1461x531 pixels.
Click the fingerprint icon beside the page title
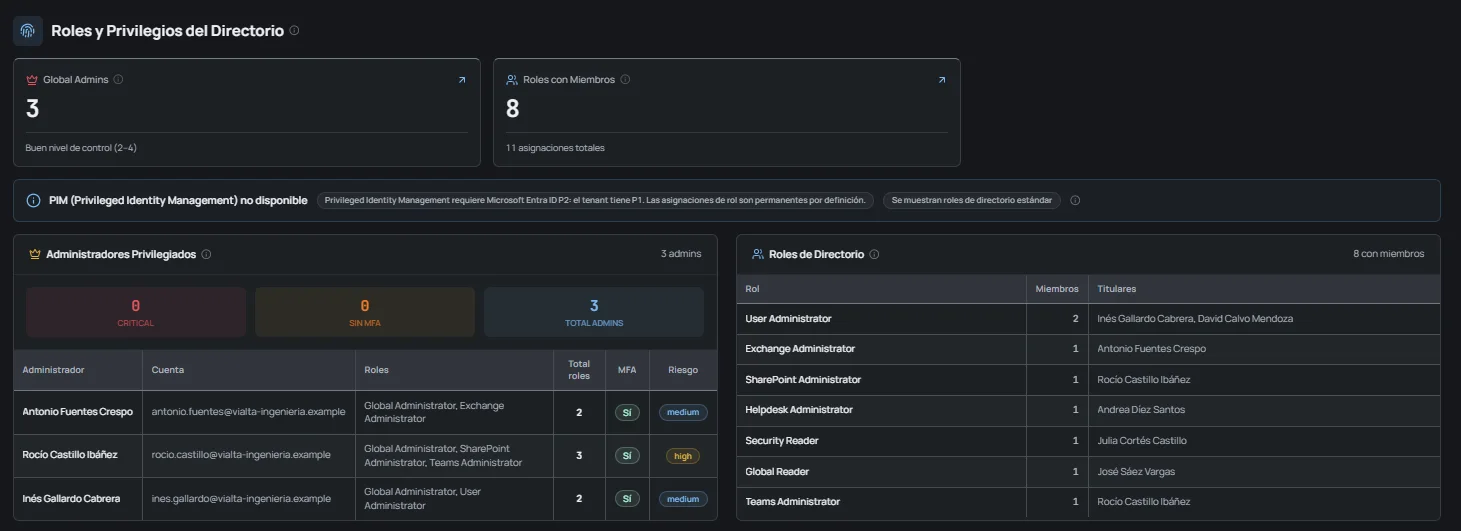click(x=28, y=31)
